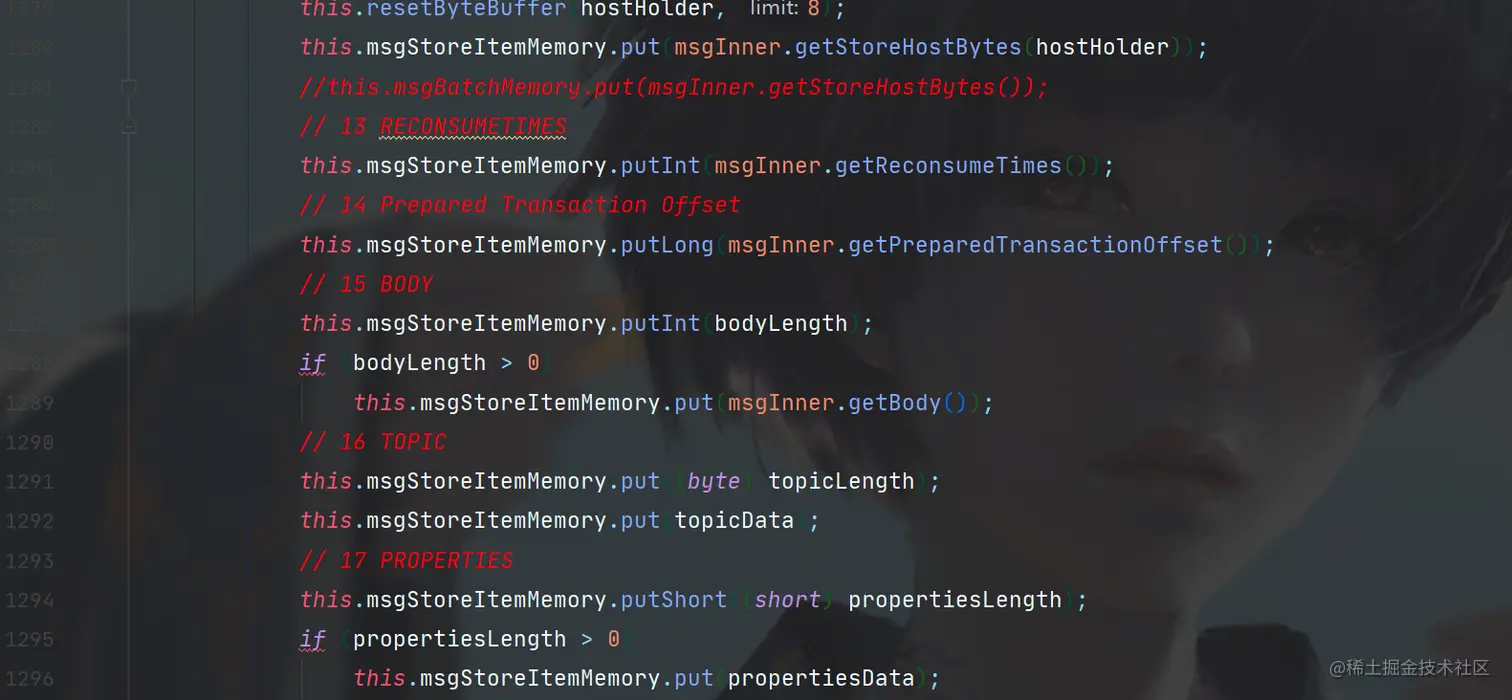Click getStoreHostBytes in the hostHolder put line
The height and width of the screenshot is (700, 1512).
pyautogui.click(x=908, y=47)
